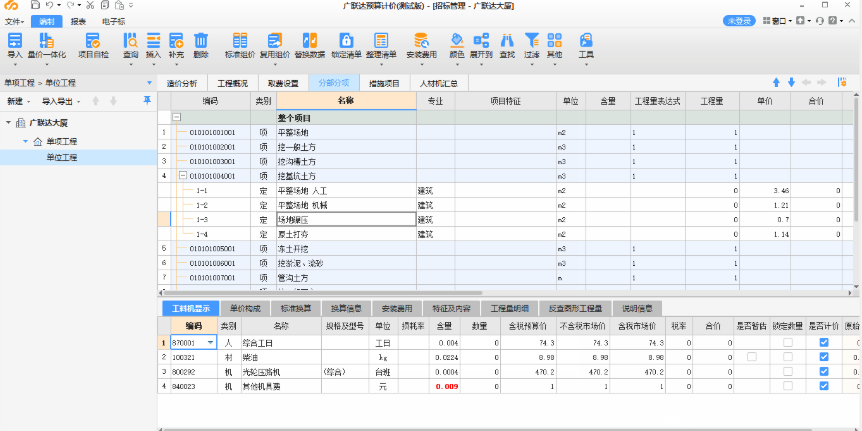Click the 删除 (Delete) trash icon

coord(201,44)
